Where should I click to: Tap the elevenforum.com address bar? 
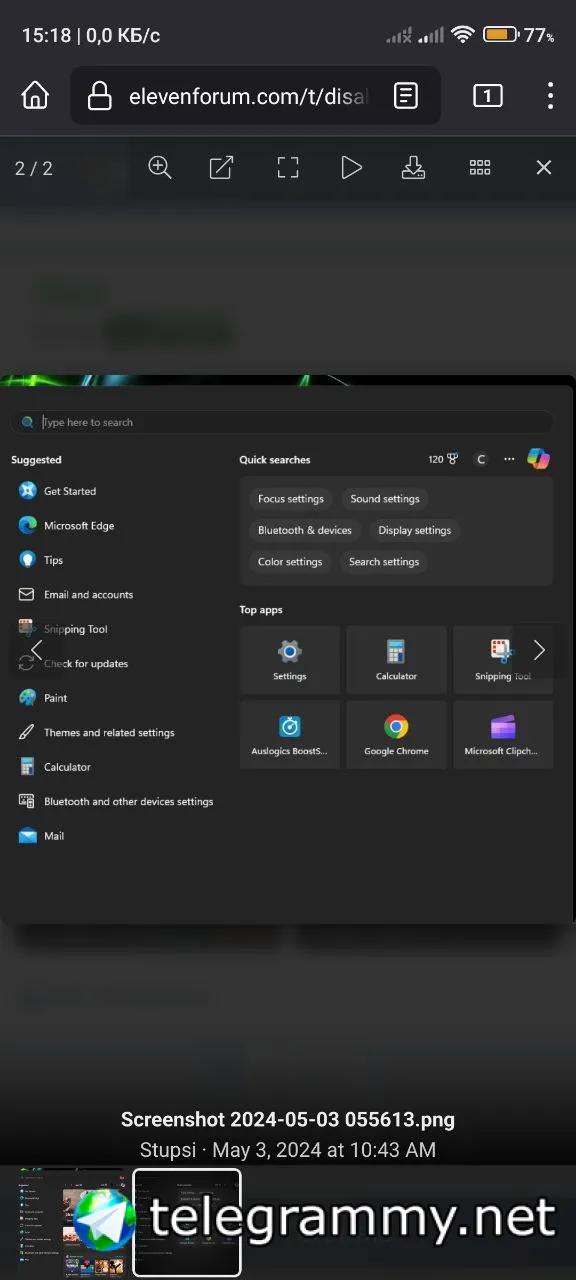(255, 96)
